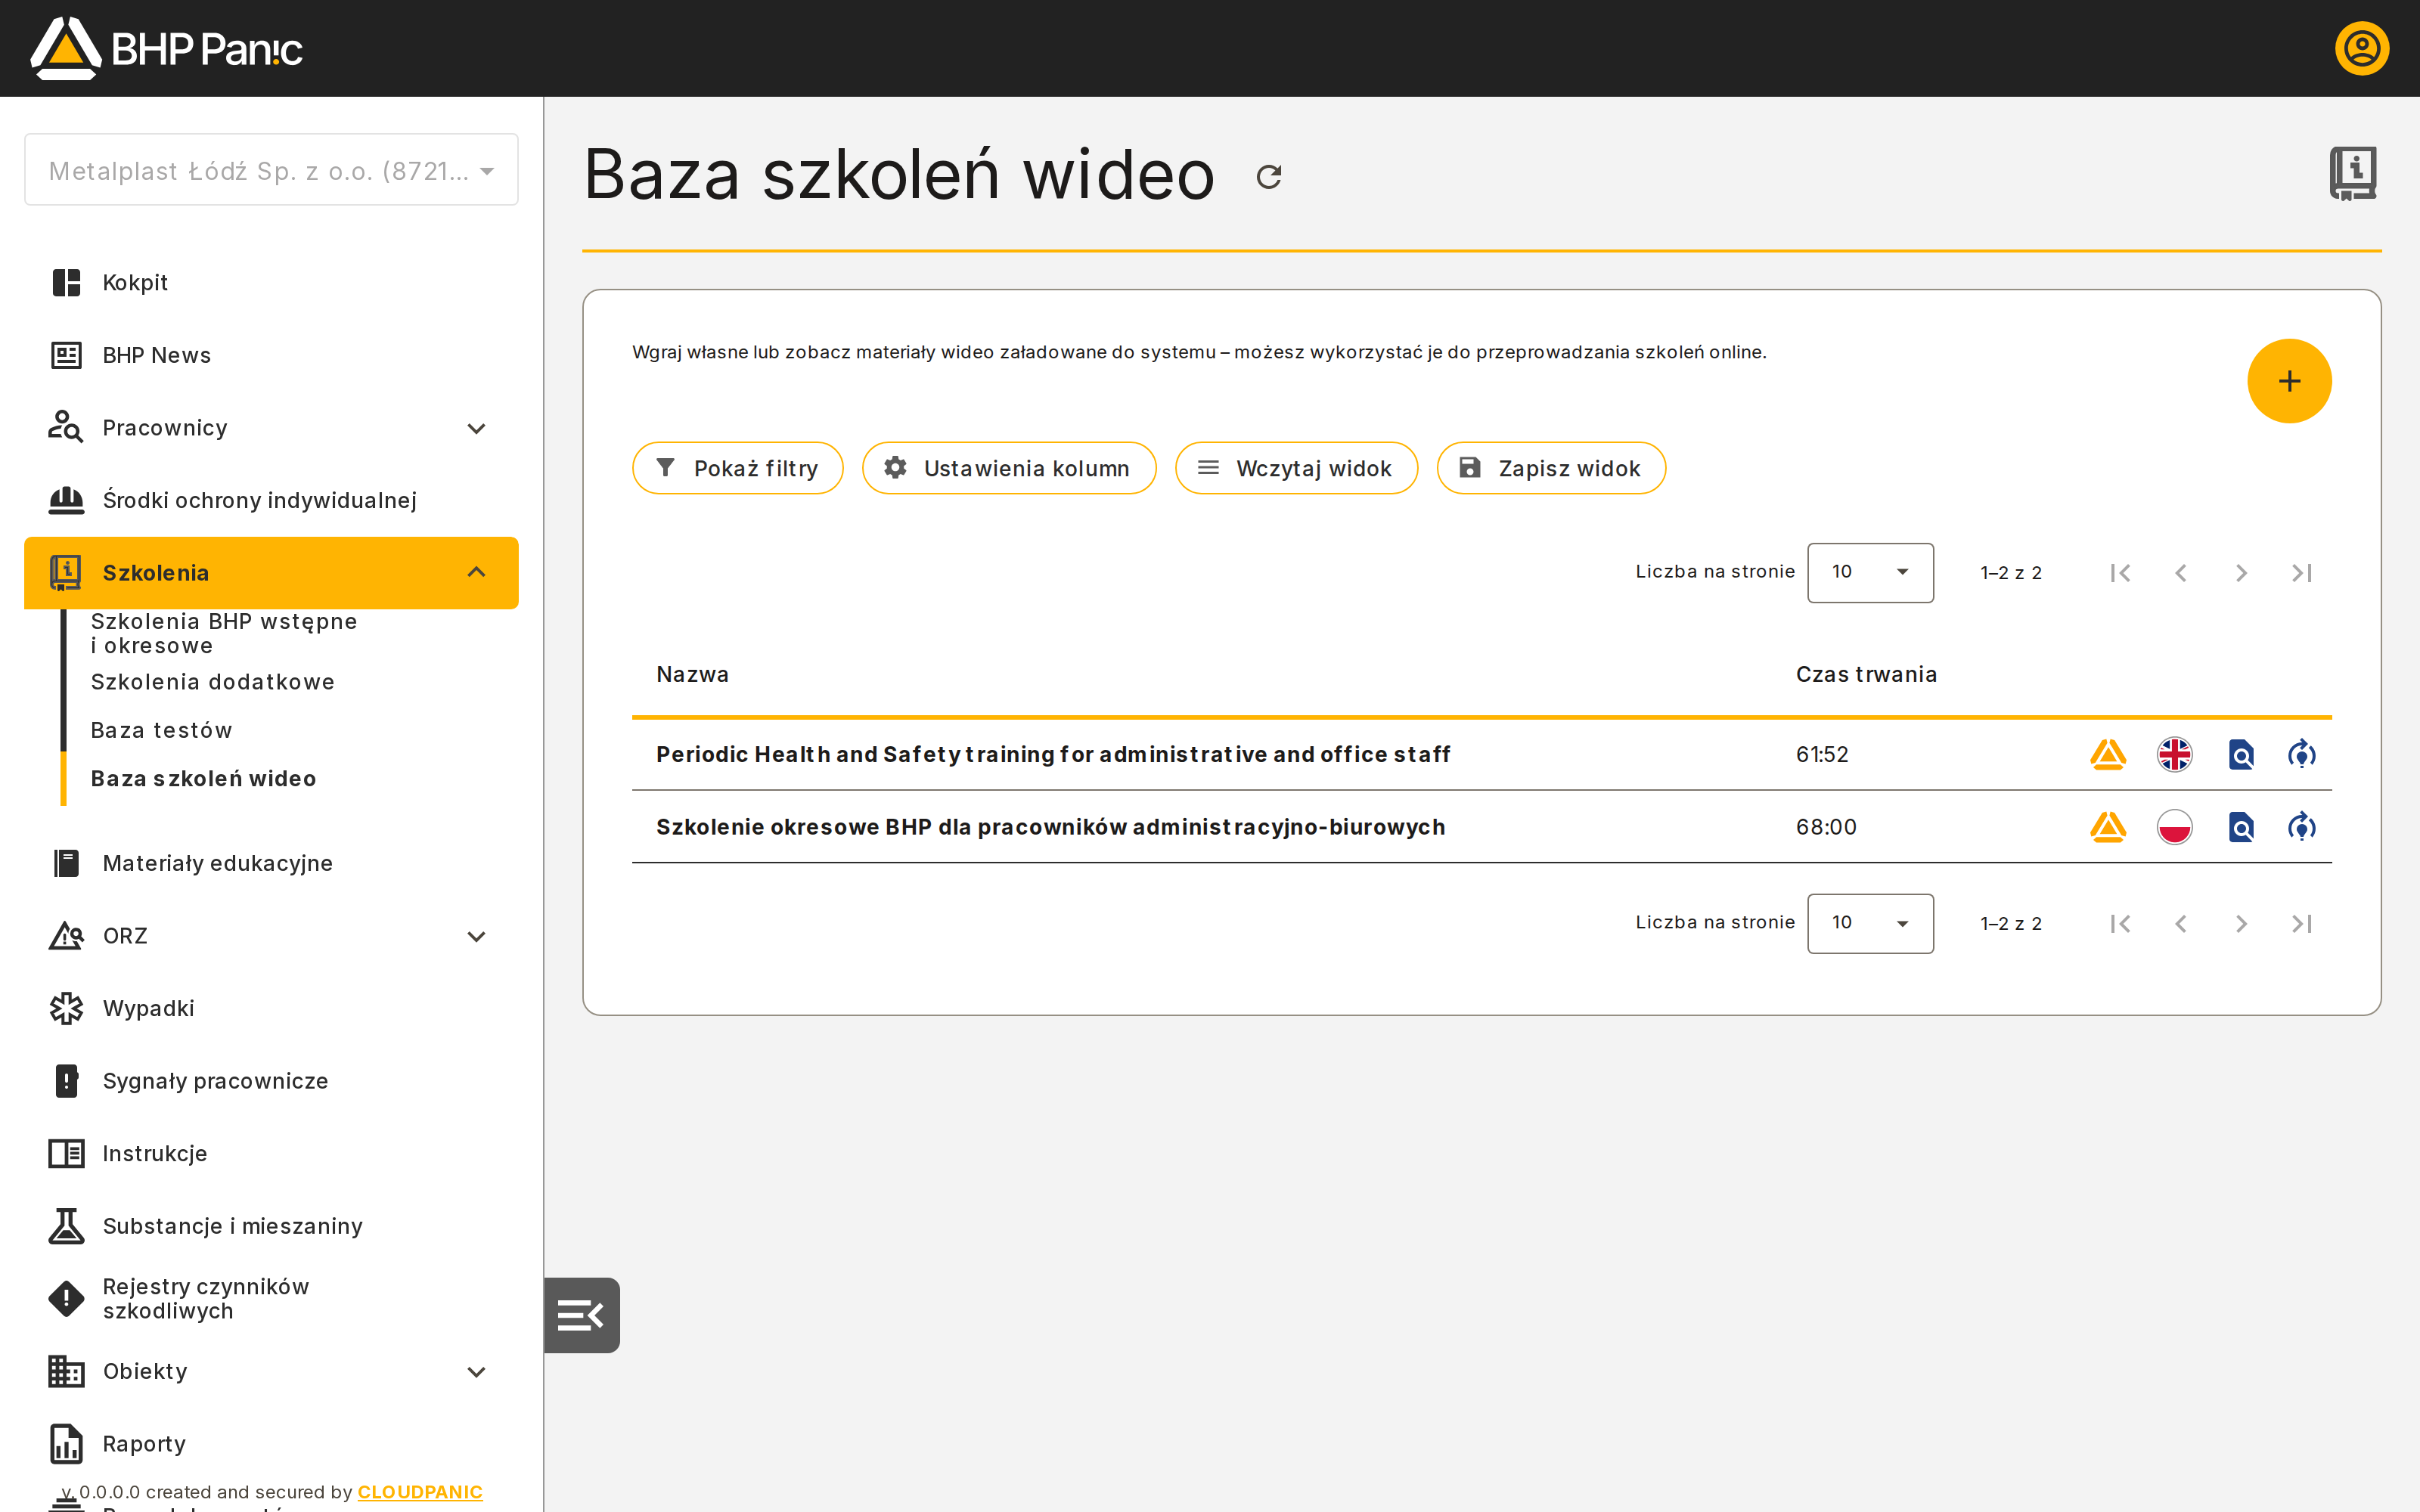The image size is (2420, 1512).
Task: Open the help guide book icon
Action: point(2353,173)
